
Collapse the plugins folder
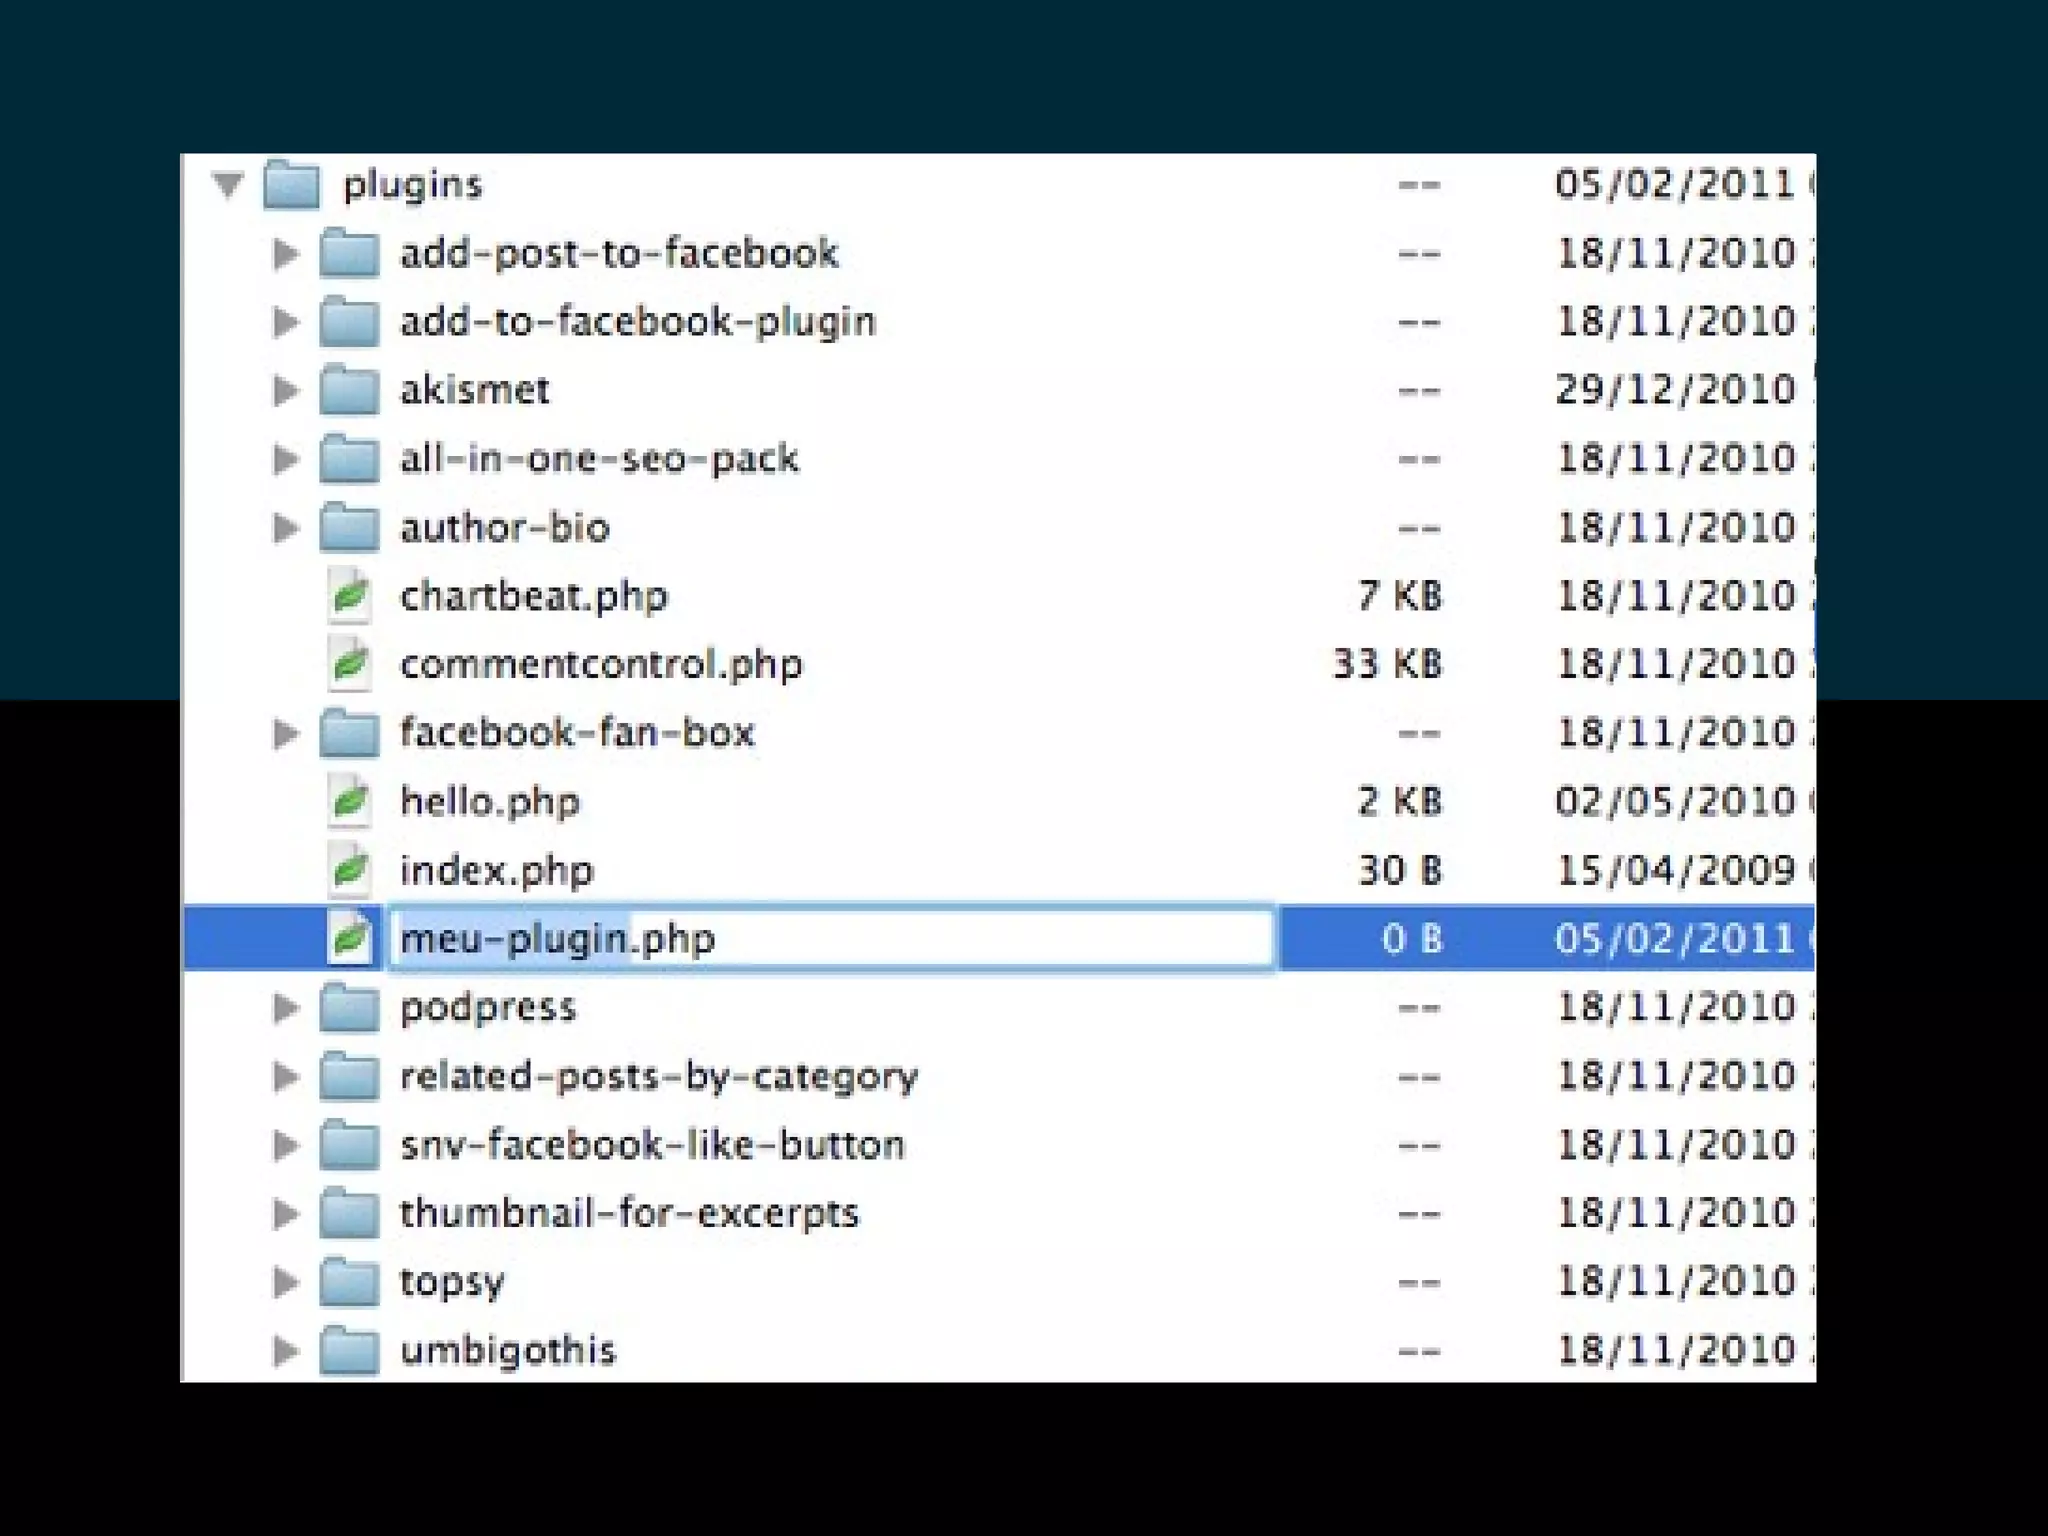228,185
